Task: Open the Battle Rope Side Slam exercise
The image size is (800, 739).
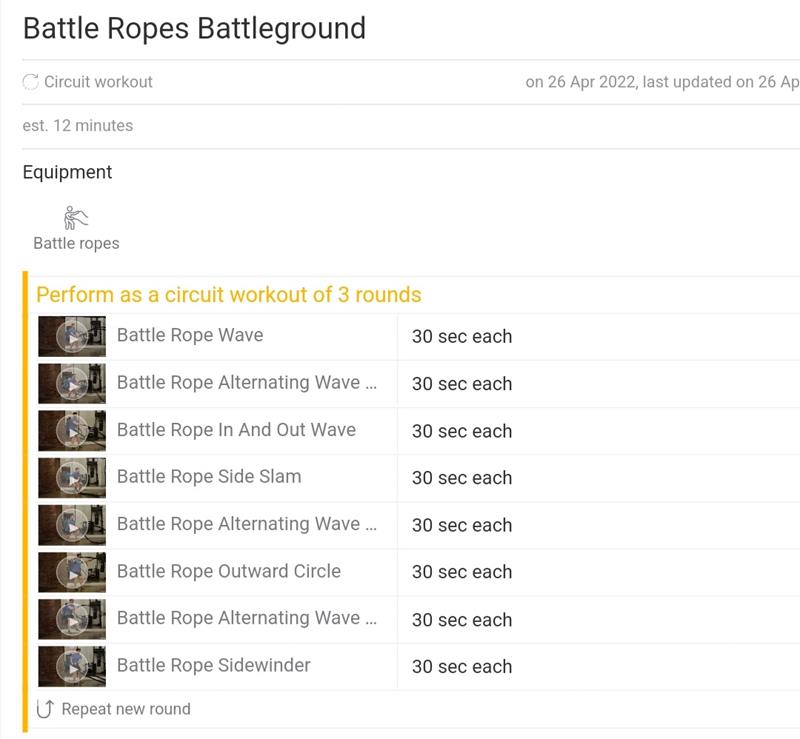Action: (209, 477)
